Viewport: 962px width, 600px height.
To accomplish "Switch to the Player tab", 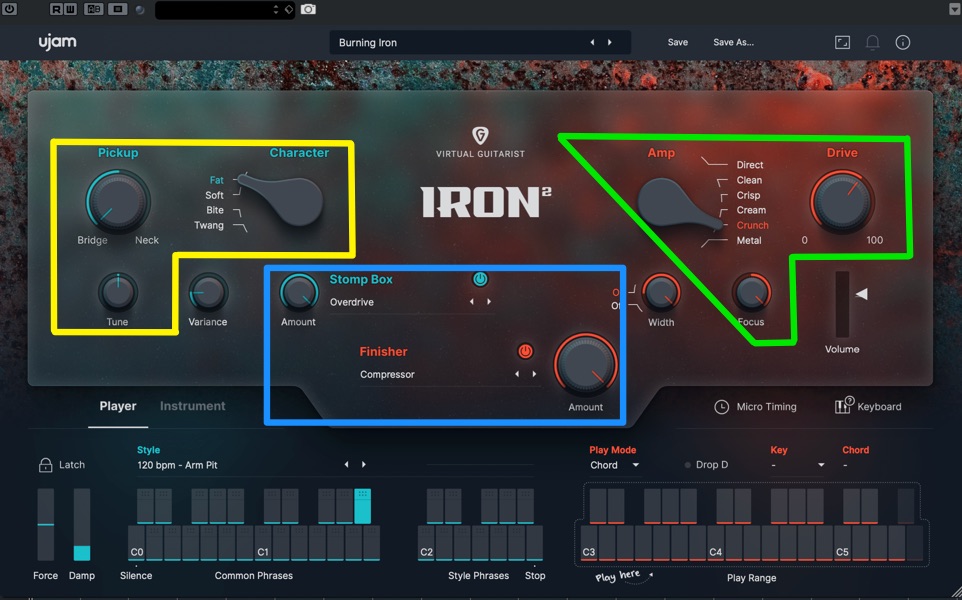I will 118,406.
